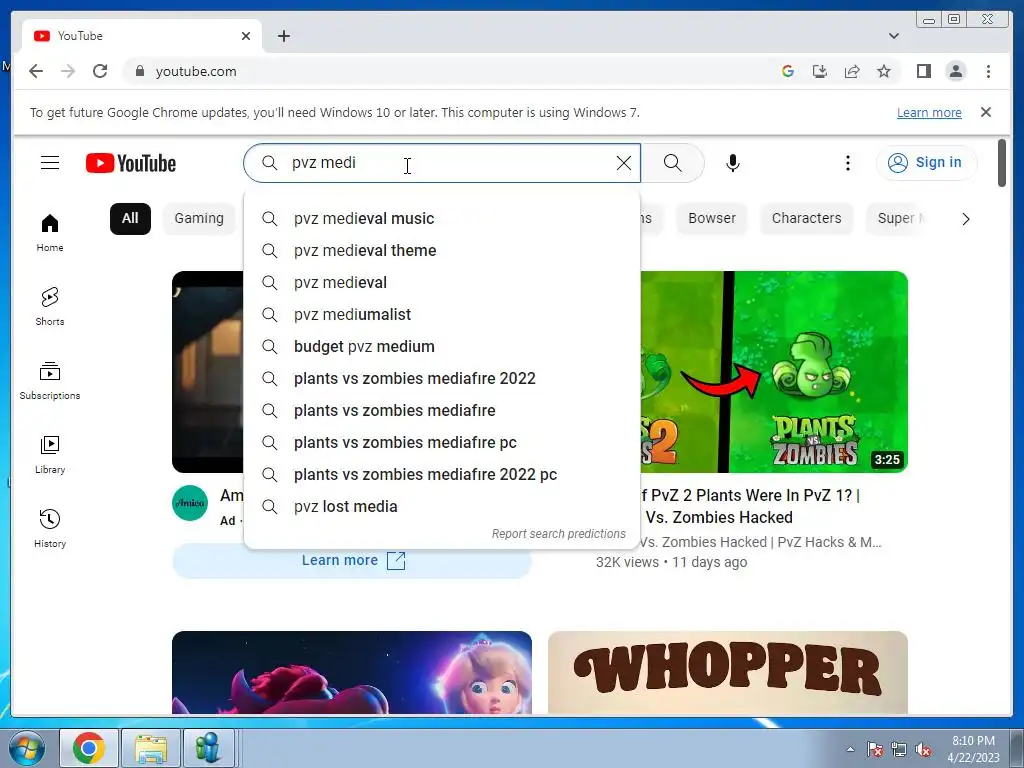Click the YouTube logo

(x=131, y=163)
